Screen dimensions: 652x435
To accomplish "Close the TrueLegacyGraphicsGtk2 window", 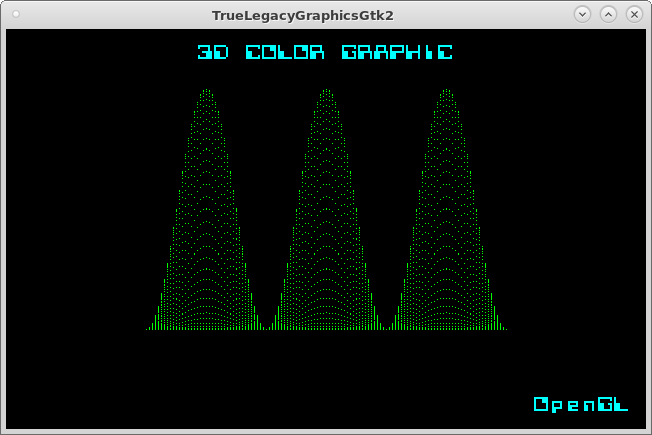I will click(633, 14).
